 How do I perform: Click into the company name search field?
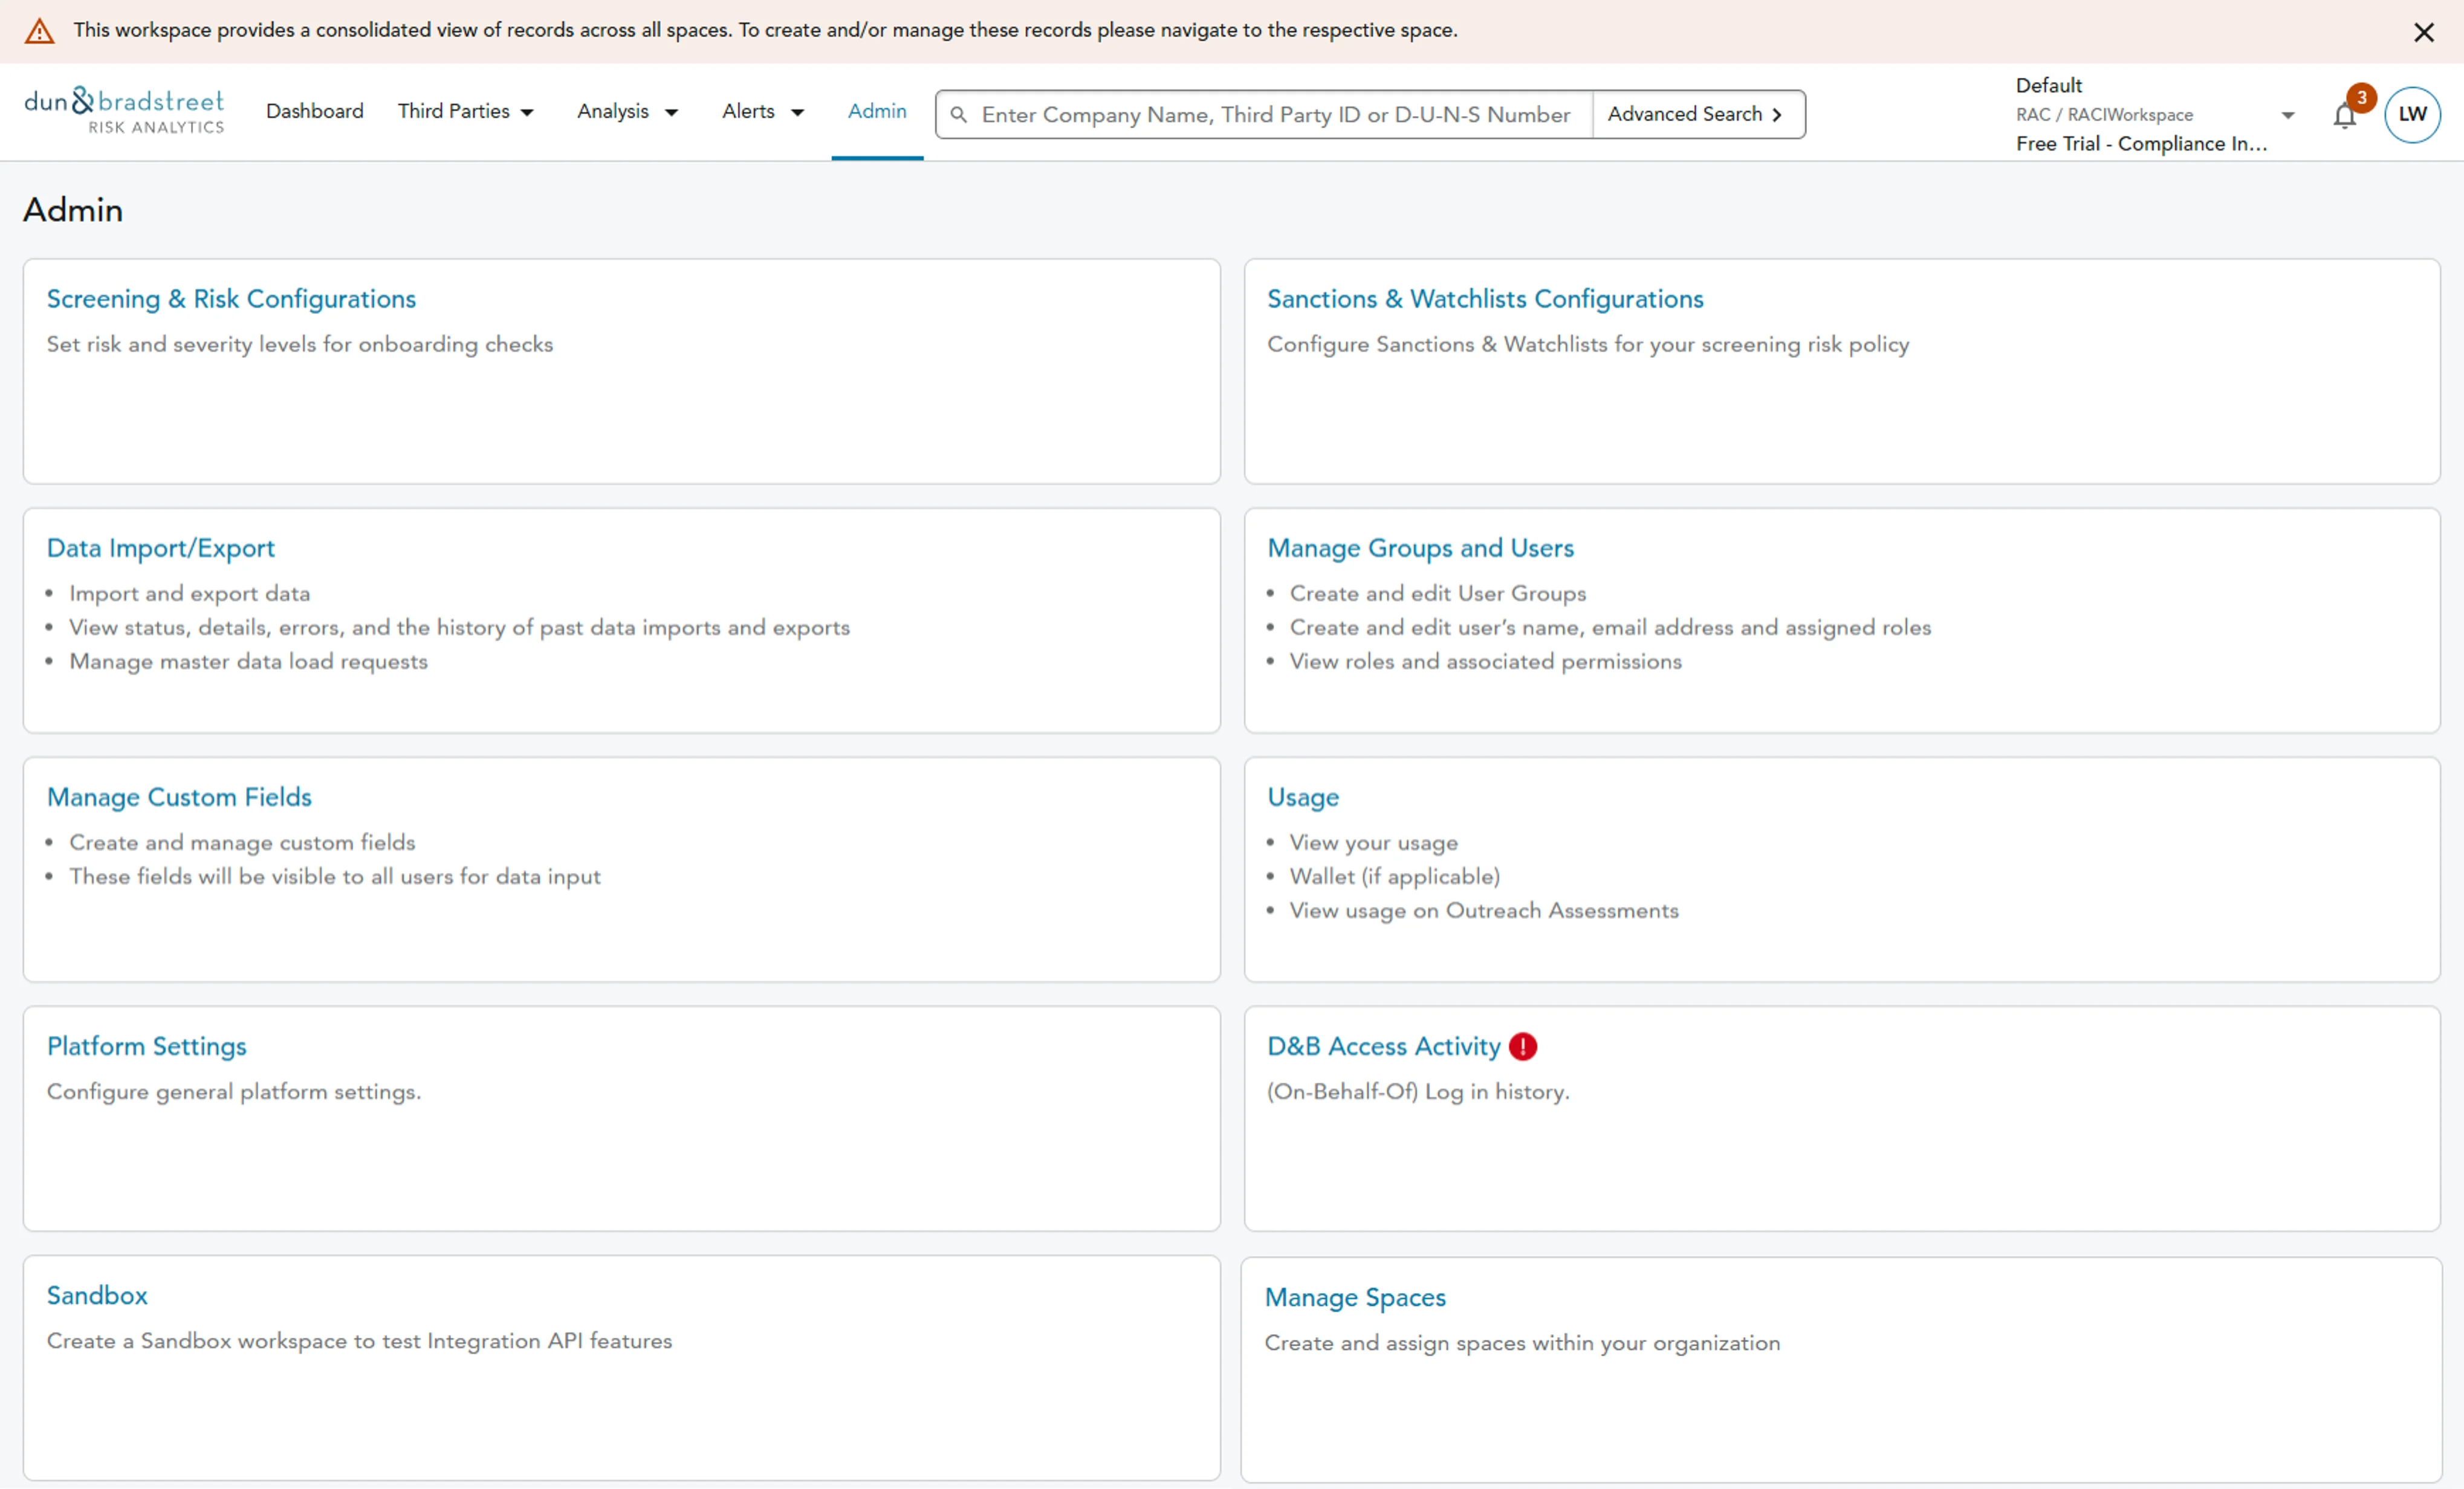point(1275,115)
